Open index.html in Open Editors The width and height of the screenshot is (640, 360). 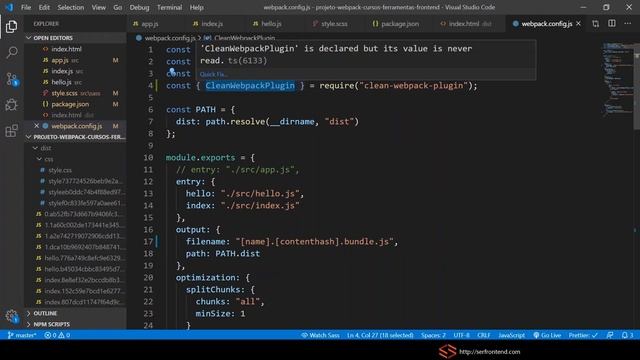pos(75,49)
